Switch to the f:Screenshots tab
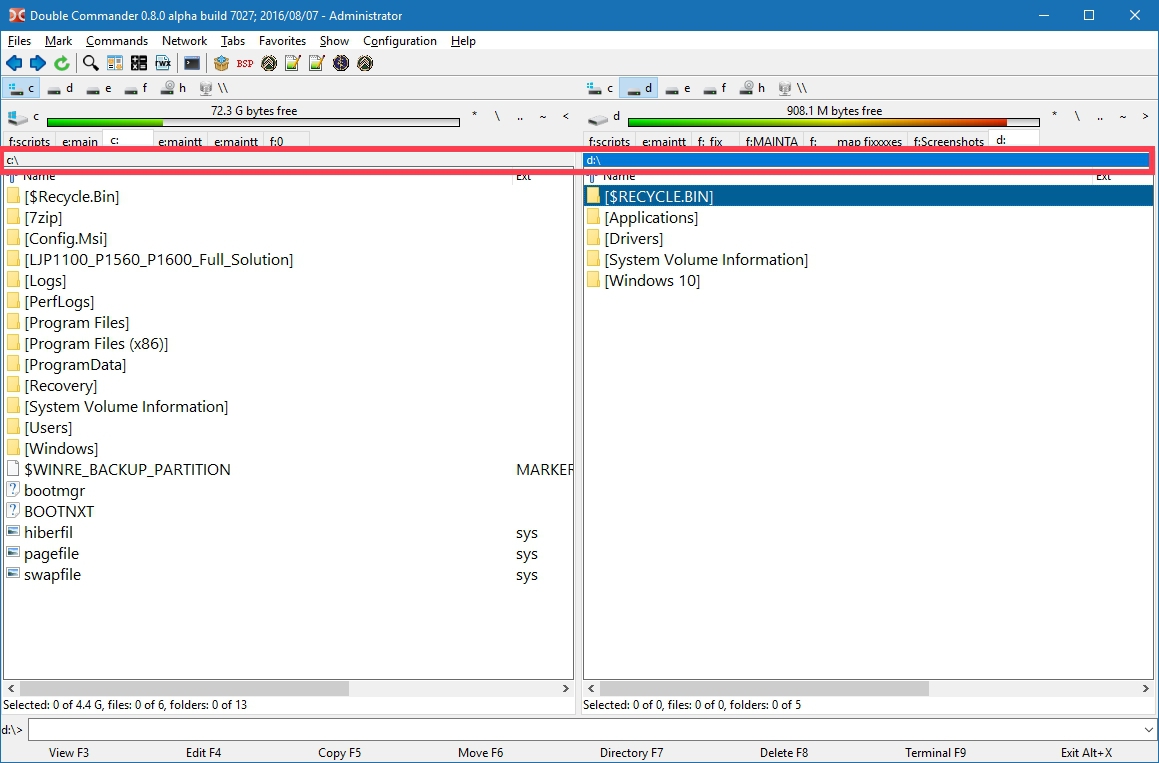 [x=947, y=142]
